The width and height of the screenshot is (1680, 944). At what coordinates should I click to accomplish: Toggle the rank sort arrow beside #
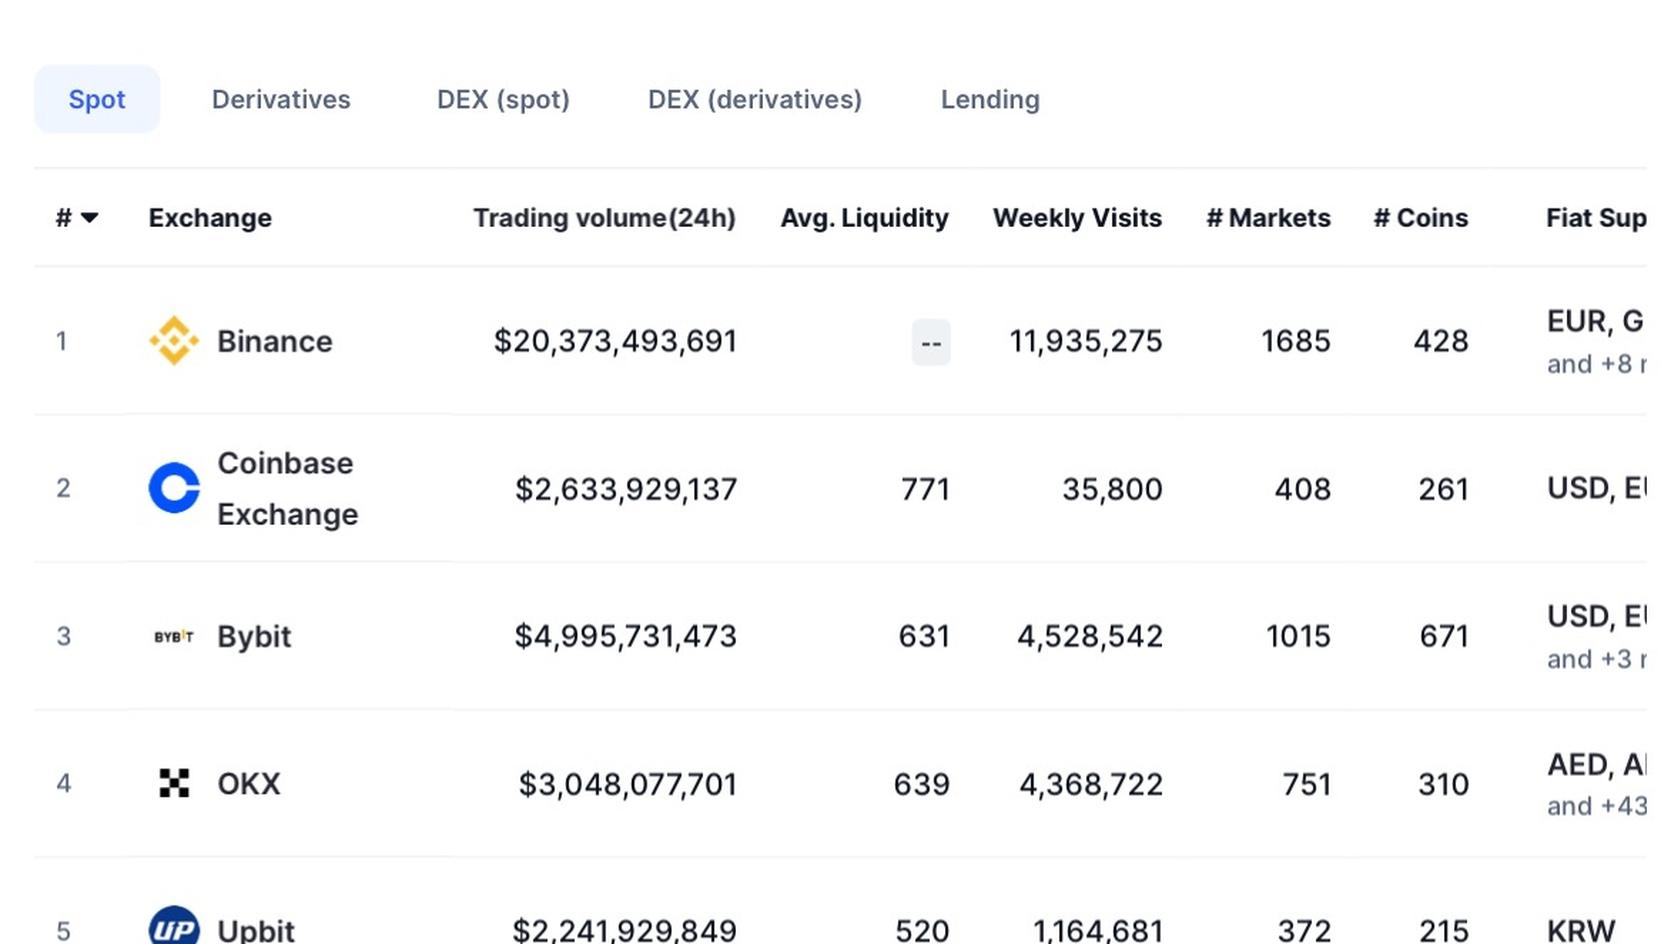coord(89,218)
